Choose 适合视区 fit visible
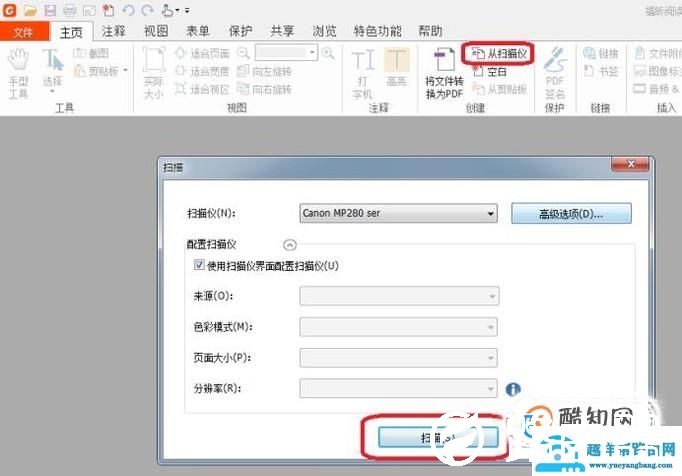Screen dimensions: 682x476 coord(202,89)
